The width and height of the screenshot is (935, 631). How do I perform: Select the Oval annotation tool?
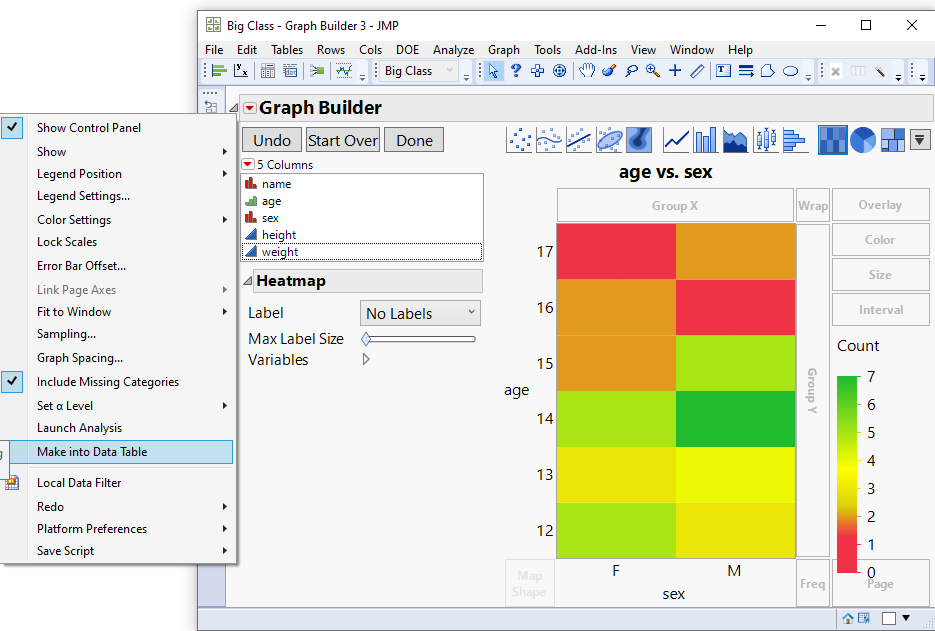pos(790,71)
